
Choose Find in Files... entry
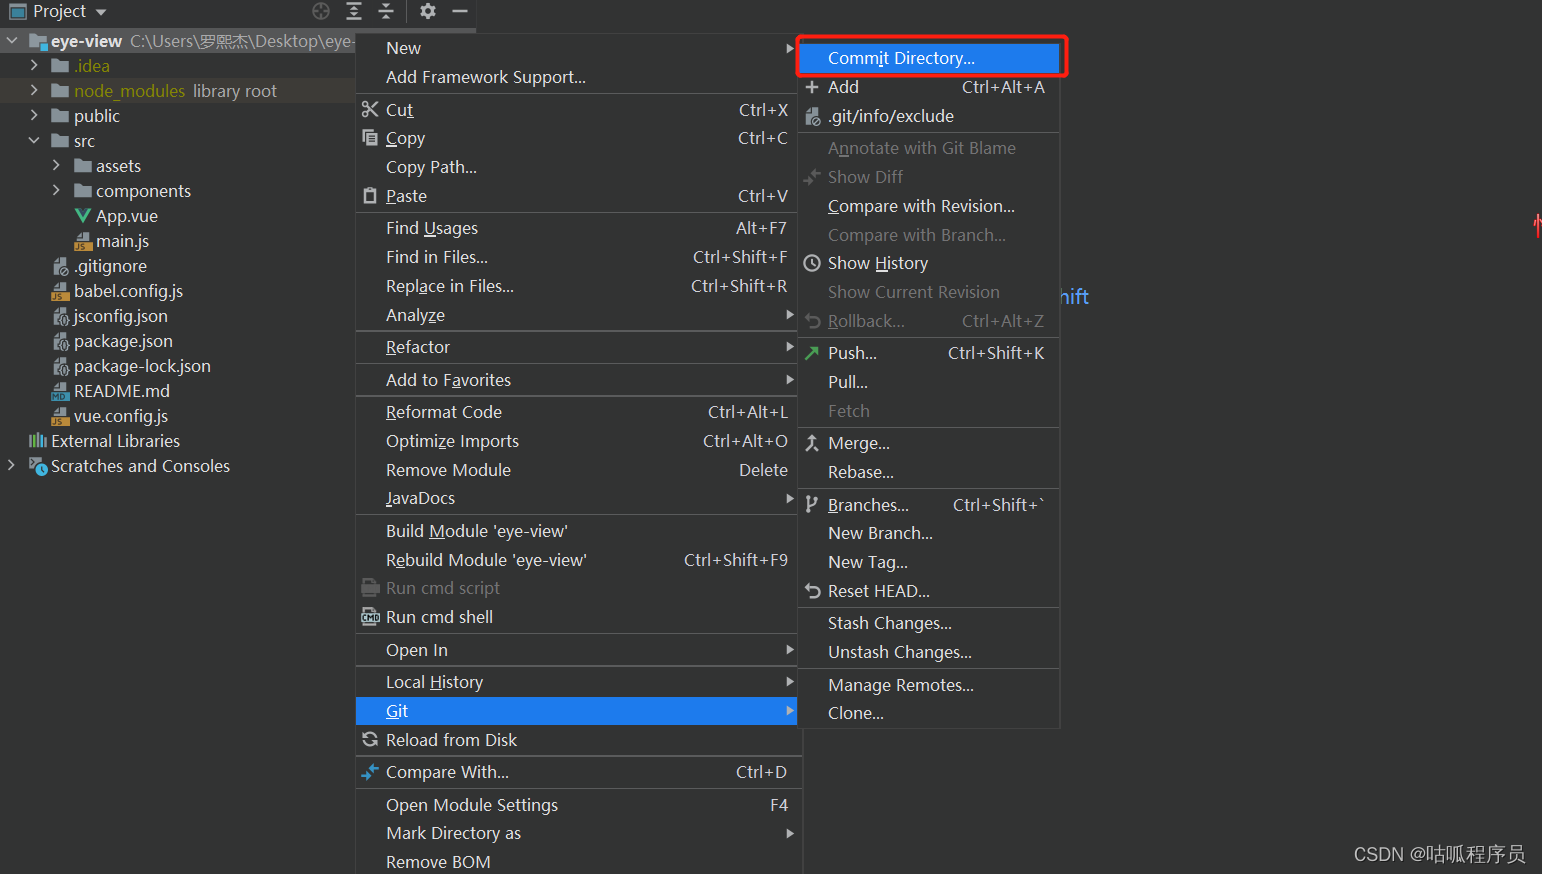tap(576, 257)
